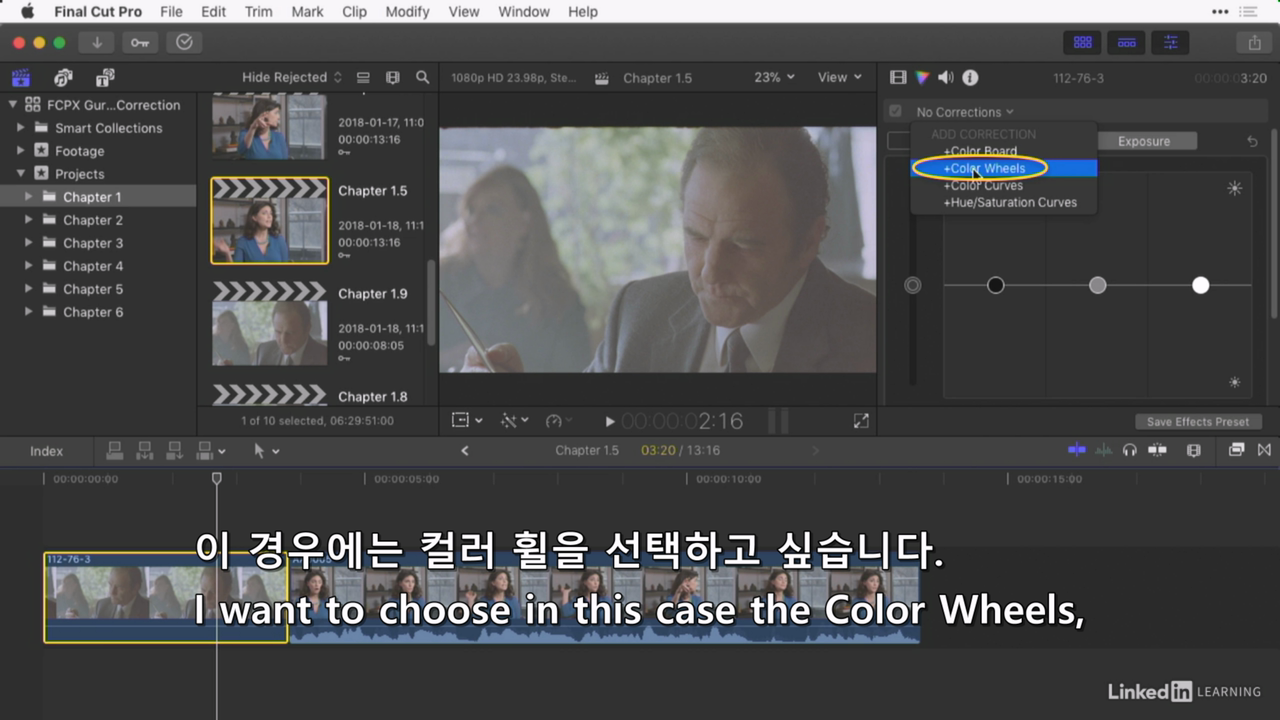This screenshot has width=1280, height=720.
Task: Open the Transitions browser icon
Action: pos(1264,450)
